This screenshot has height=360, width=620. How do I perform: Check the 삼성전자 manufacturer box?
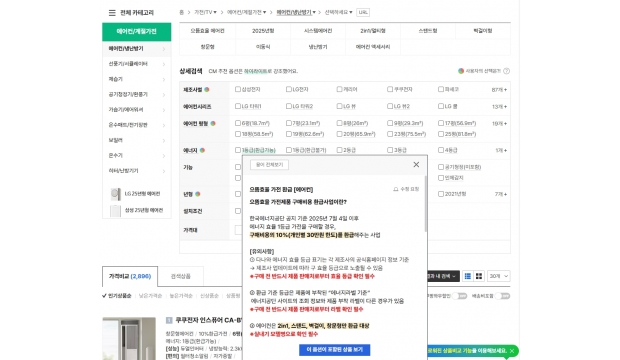tap(238, 89)
